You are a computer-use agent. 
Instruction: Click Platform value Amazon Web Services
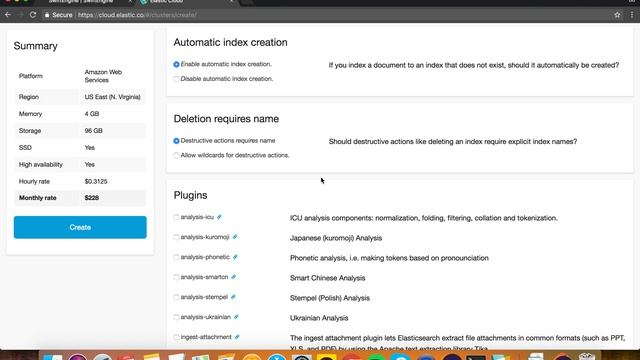(103, 76)
